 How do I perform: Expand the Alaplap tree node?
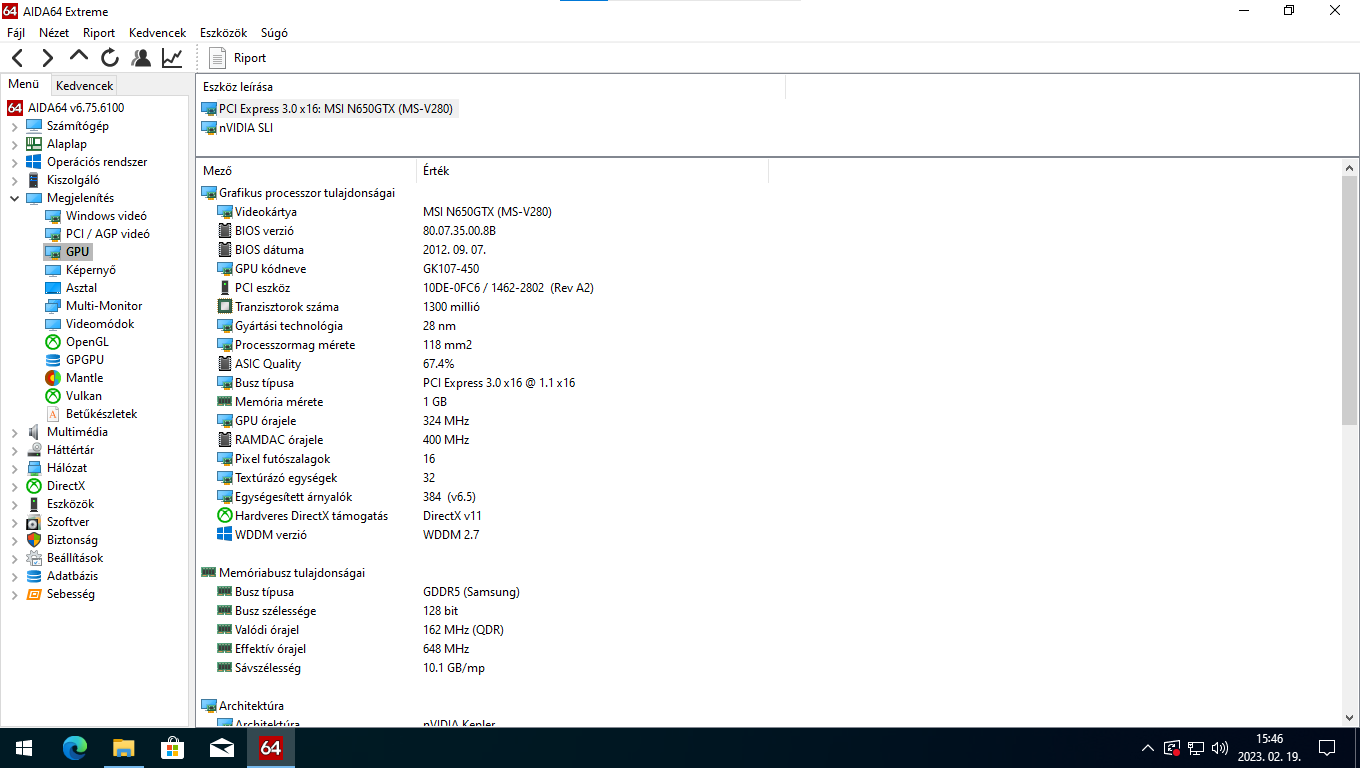[x=15, y=144]
